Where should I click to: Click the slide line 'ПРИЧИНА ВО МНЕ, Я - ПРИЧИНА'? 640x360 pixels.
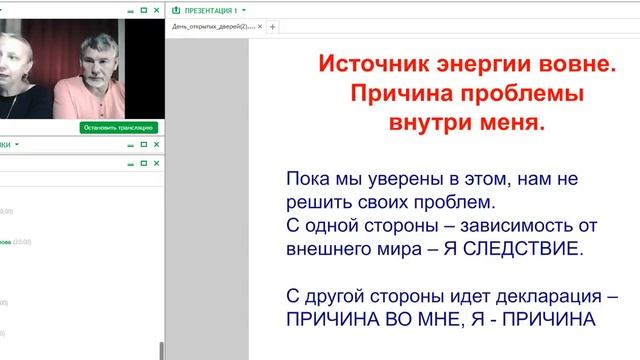[441, 319]
